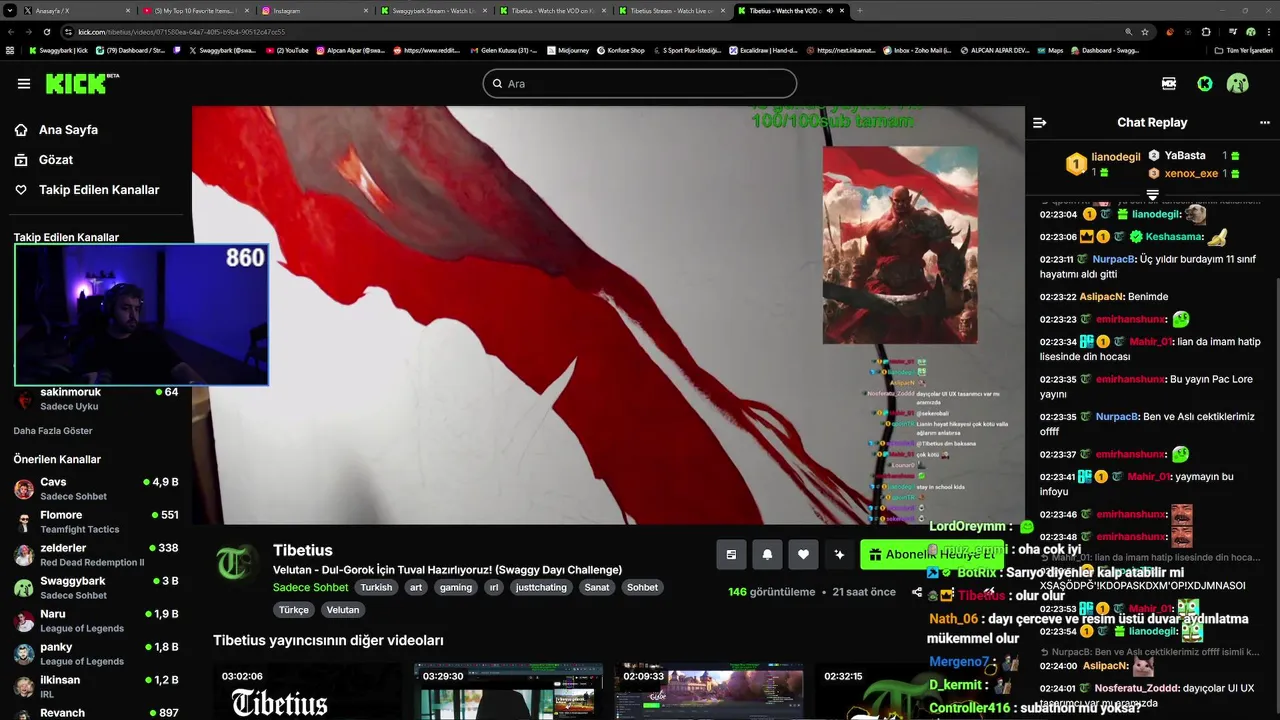Go back in browser
This screenshot has width=1280, height=720.
click(x=10, y=32)
